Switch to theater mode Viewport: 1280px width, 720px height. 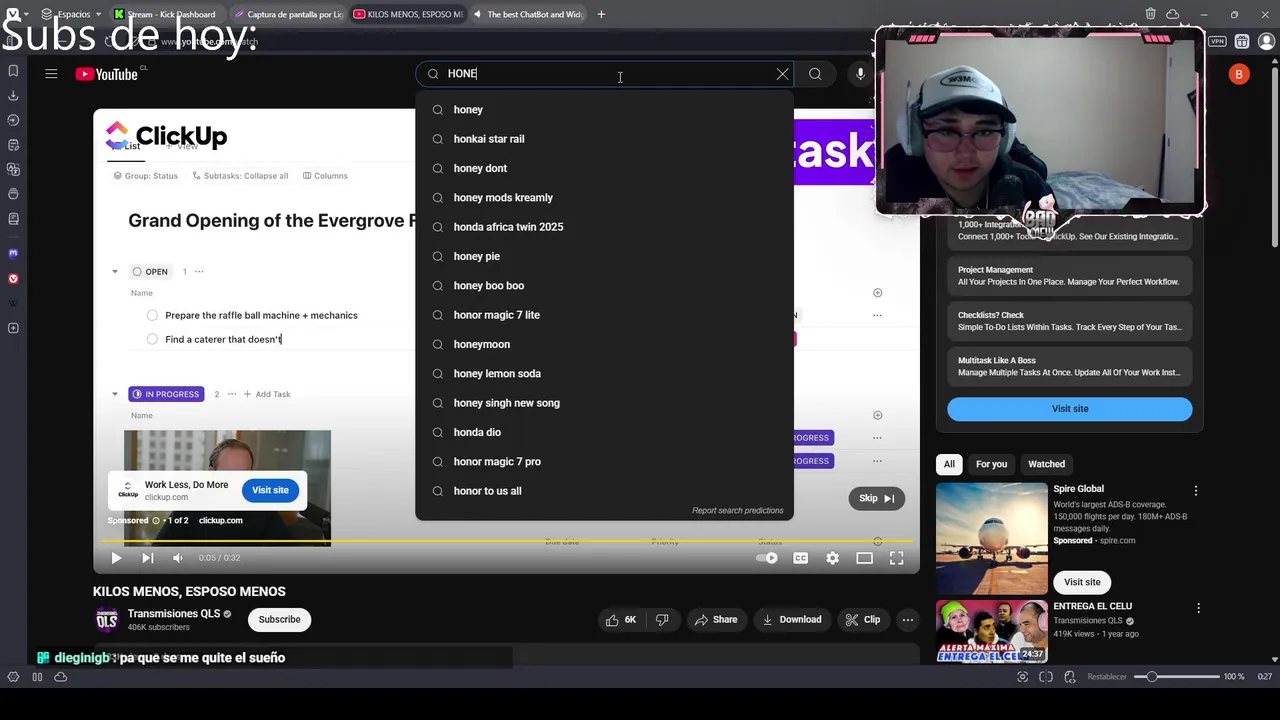(x=864, y=558)
